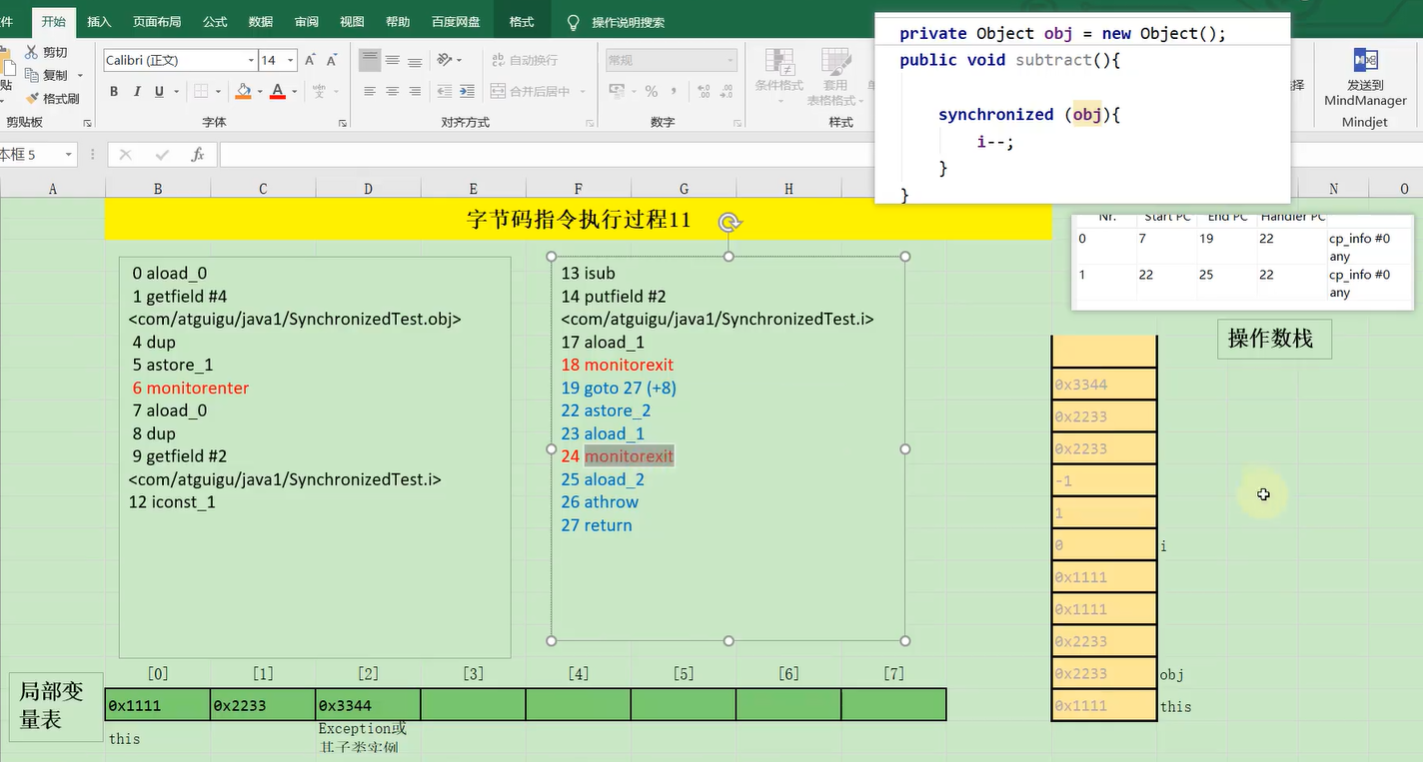Open the Calibri font name dropdown
Screen dimensions: 1423x762
pyautogui.click(x=251, y=61)
